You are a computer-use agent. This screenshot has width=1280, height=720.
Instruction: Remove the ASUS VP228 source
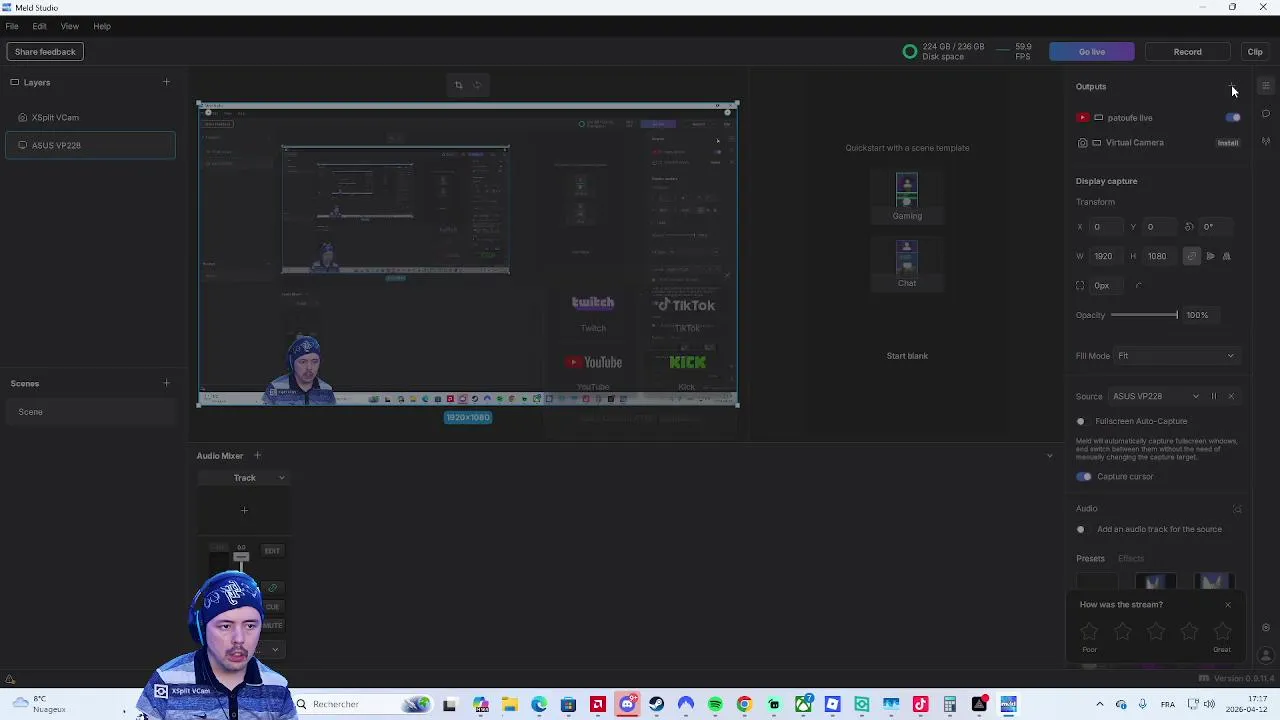click(x=1231, y=396)
